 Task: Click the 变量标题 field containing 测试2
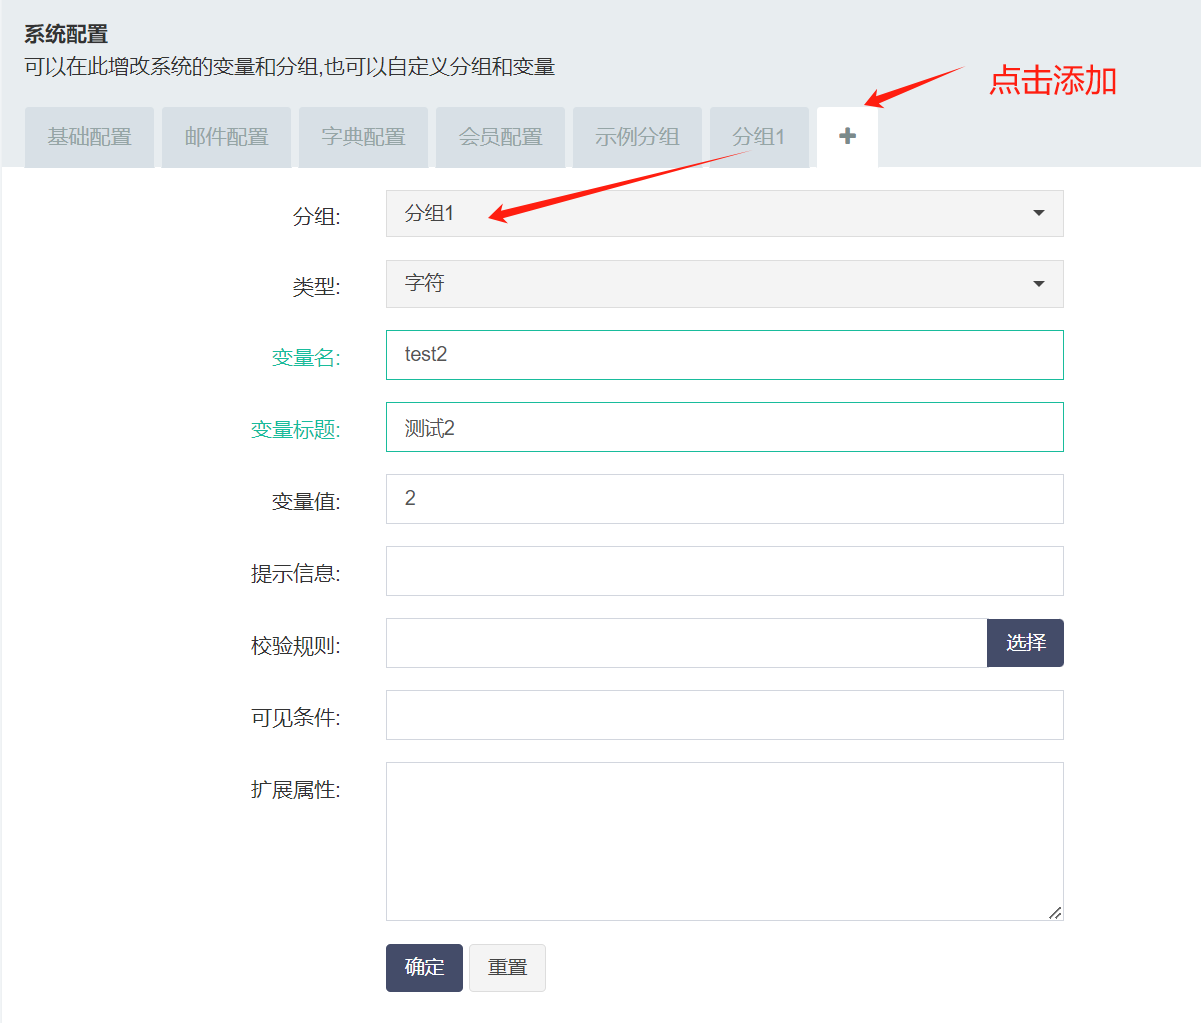(724, 427)
